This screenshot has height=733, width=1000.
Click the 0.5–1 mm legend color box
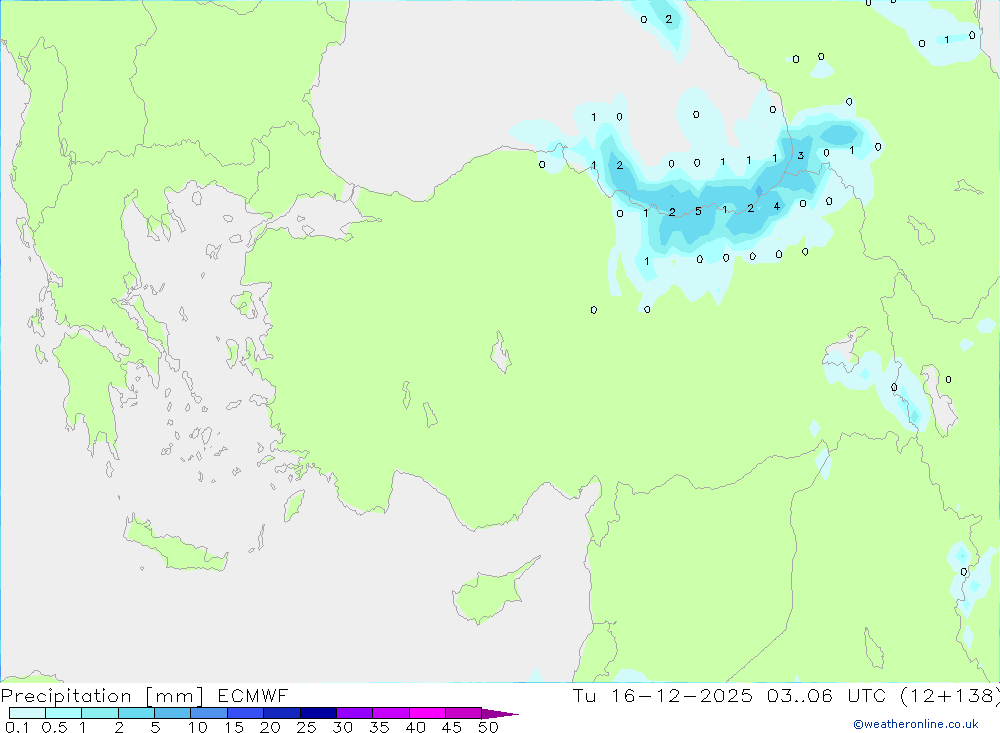(64, 713)
